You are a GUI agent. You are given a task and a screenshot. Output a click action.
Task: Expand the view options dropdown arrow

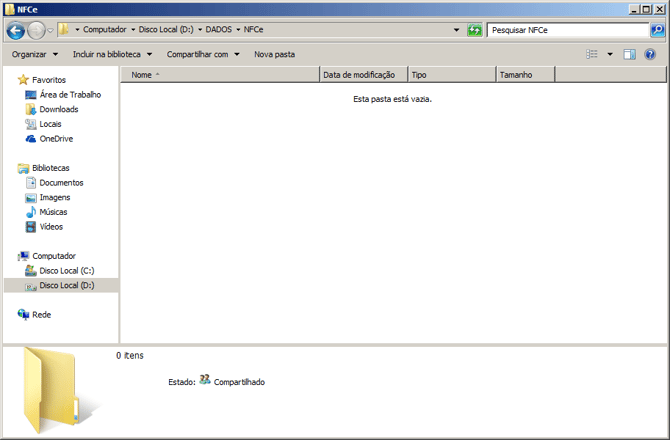point(610,54)
